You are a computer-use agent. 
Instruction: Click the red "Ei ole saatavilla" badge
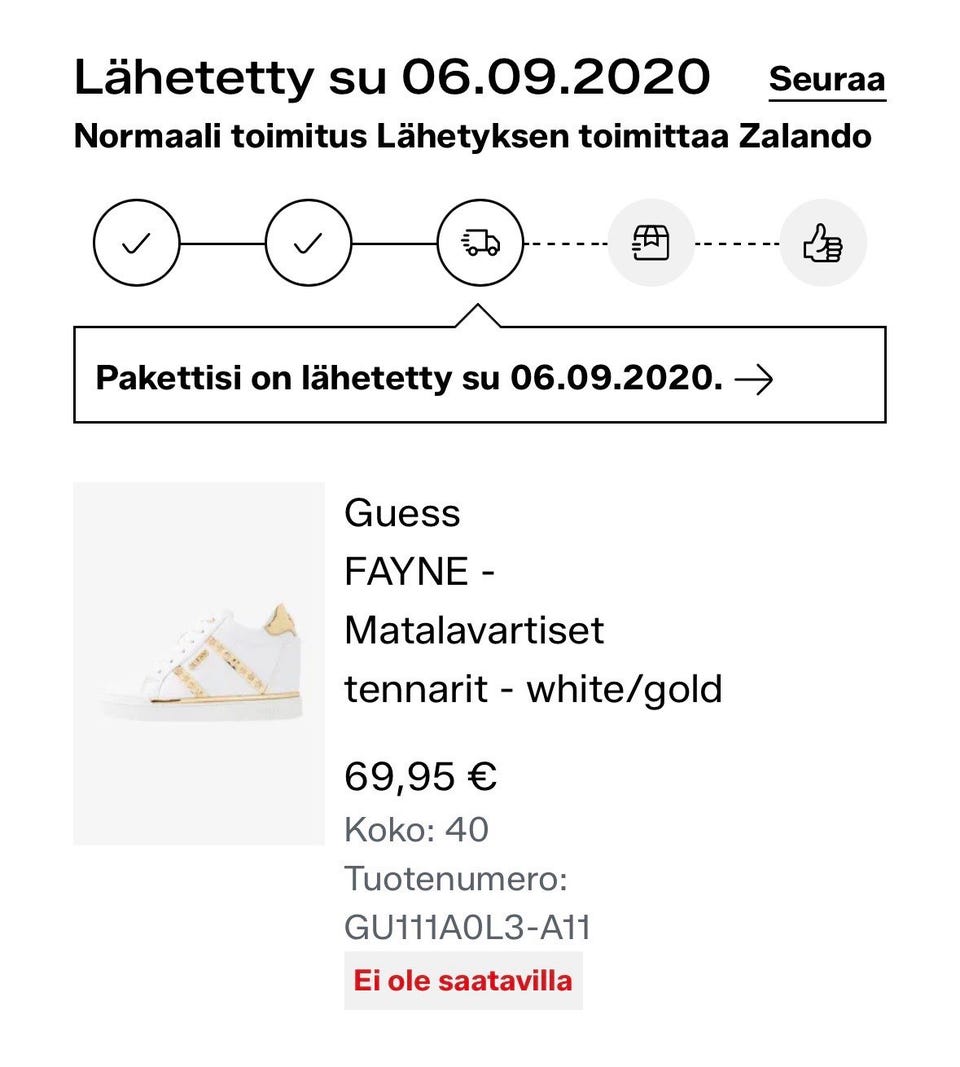pos(463,980)
